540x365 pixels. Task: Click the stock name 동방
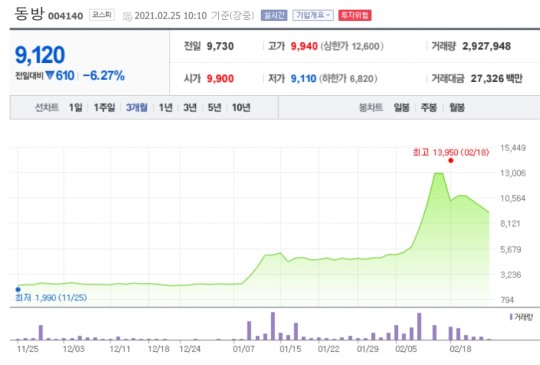30,14
